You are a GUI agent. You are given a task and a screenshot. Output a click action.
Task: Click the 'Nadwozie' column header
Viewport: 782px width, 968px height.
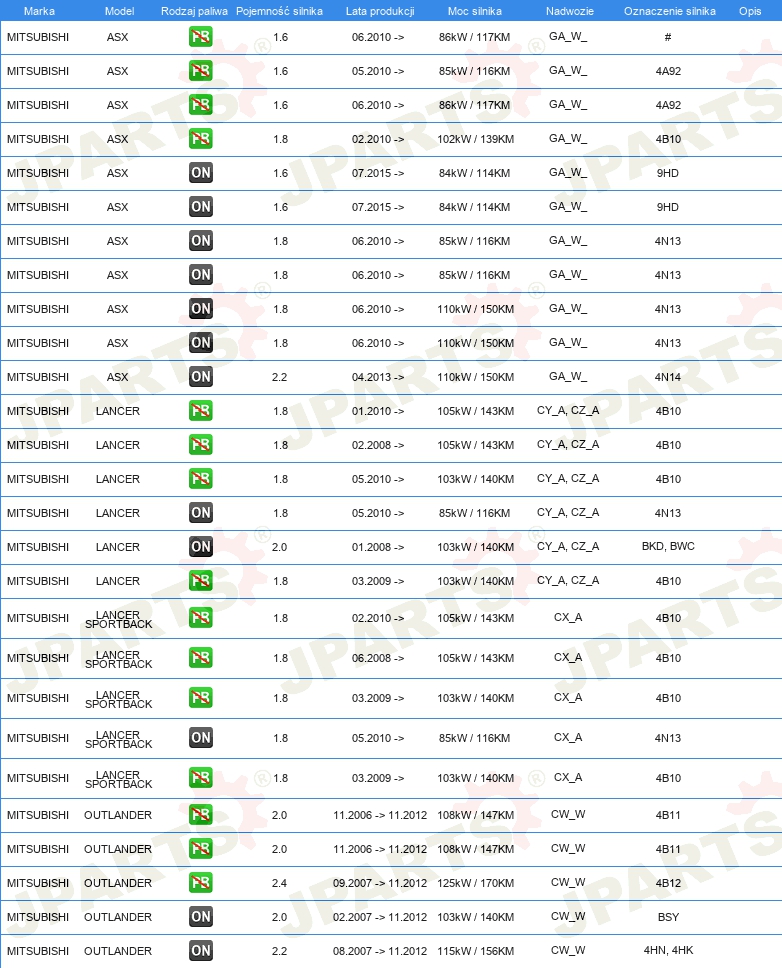click(x=570, y=11)
